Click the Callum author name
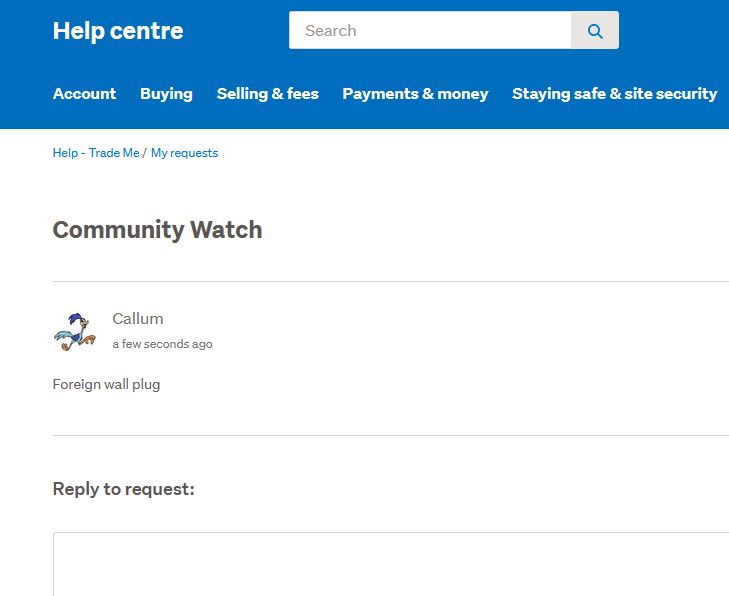729x596 pixels. point(138,318)
